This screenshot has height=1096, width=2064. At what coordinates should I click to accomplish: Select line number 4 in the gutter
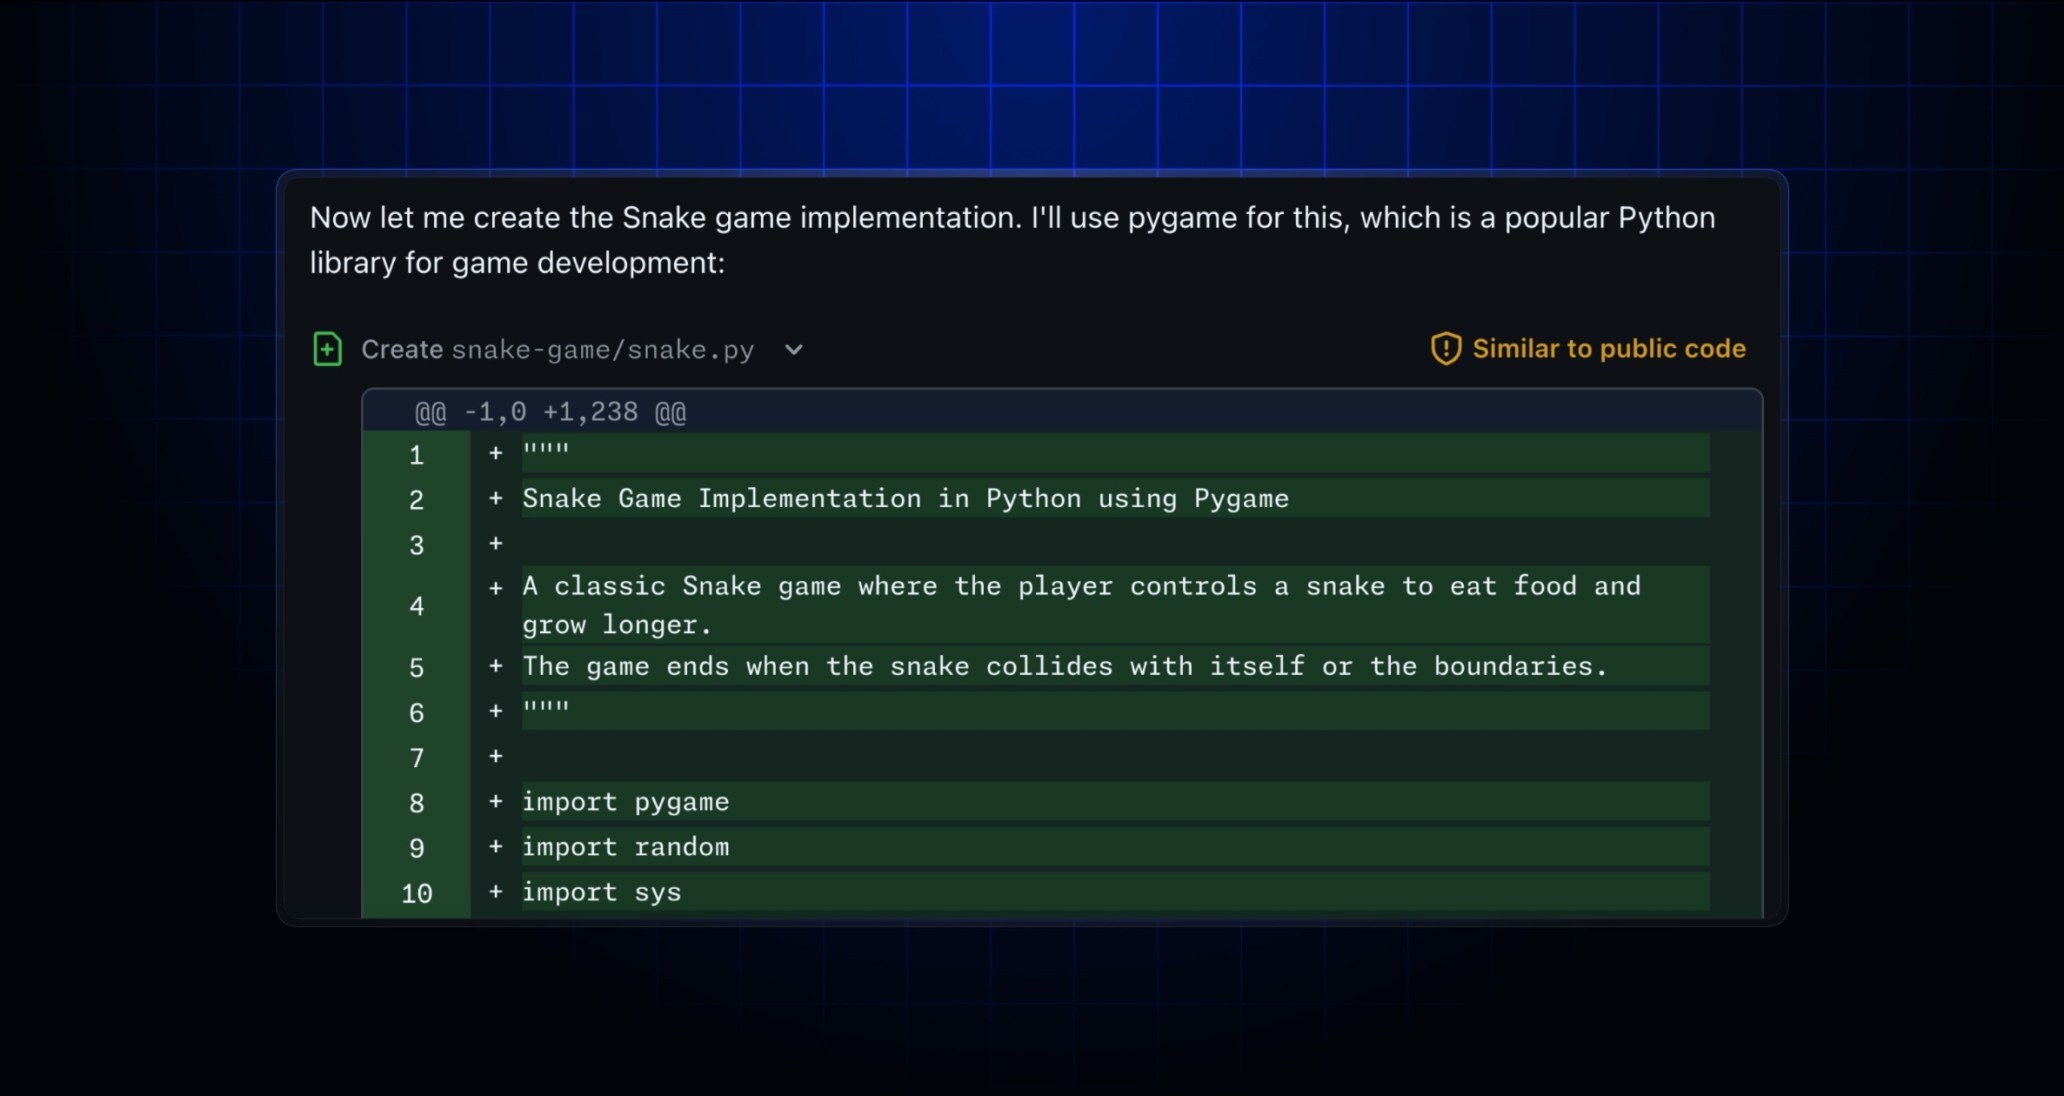[416, 606]
